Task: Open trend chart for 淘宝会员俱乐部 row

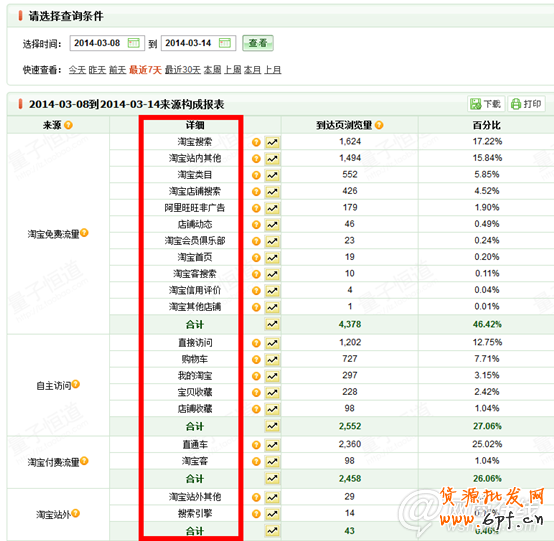Action: pyautogui.click(x=272, y=241)
